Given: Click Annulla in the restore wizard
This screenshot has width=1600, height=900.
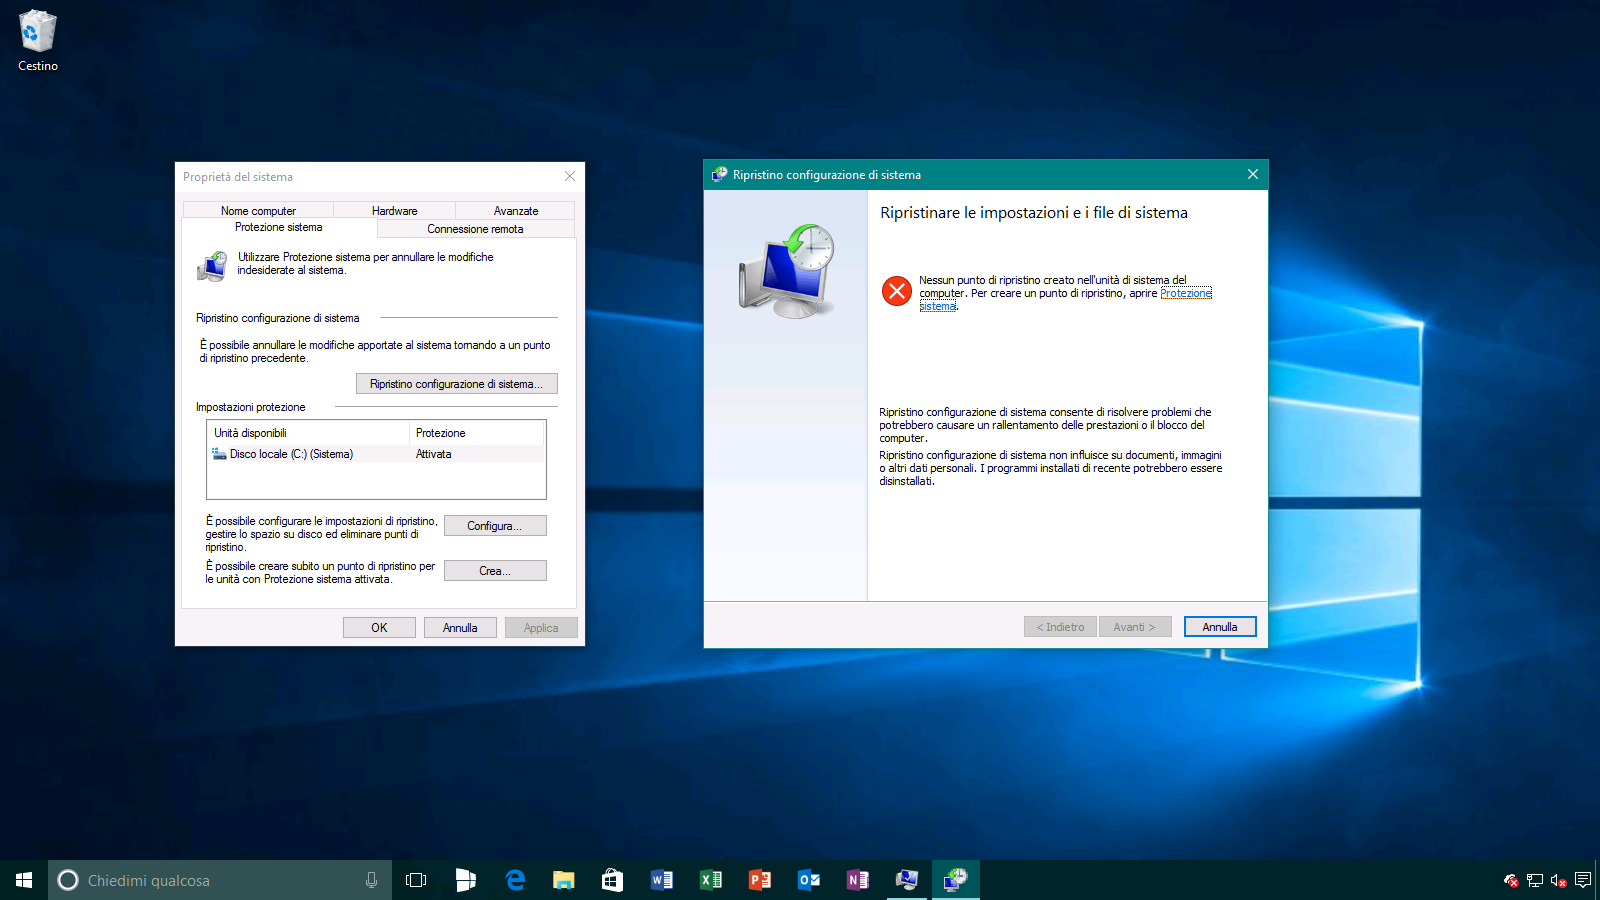Looking at the screenshot, I should (1220, 627).
